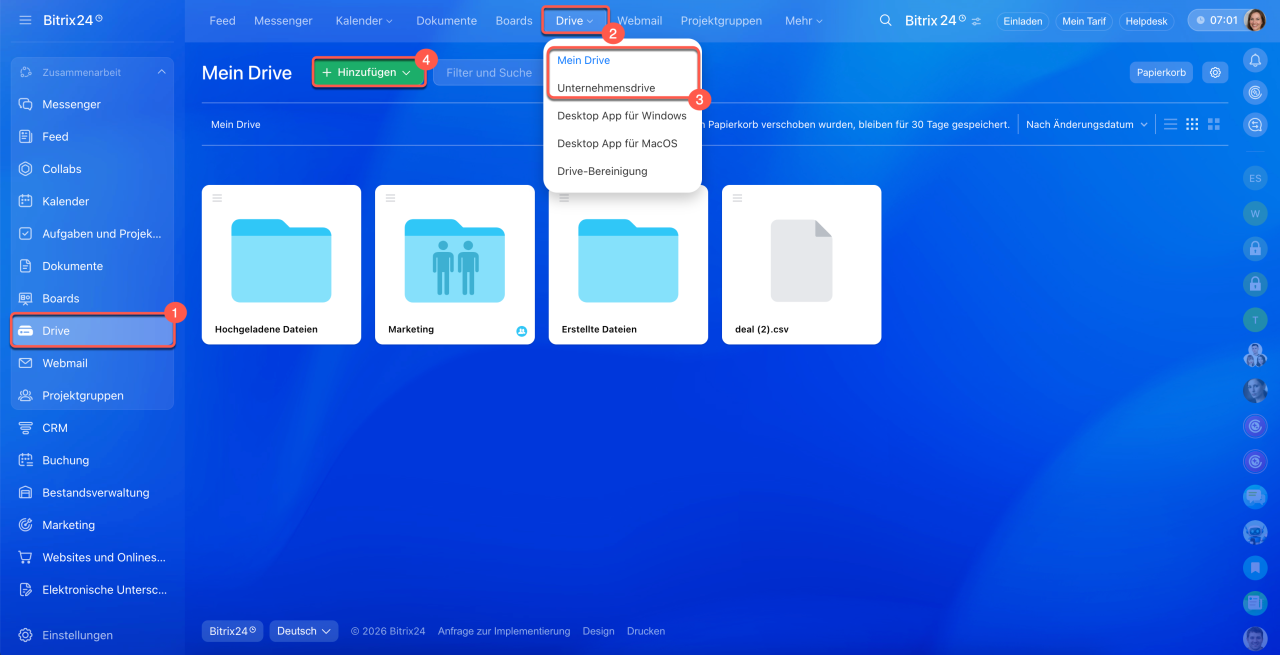Click the Einstellungen gear in left sidebar

point(26,635)
